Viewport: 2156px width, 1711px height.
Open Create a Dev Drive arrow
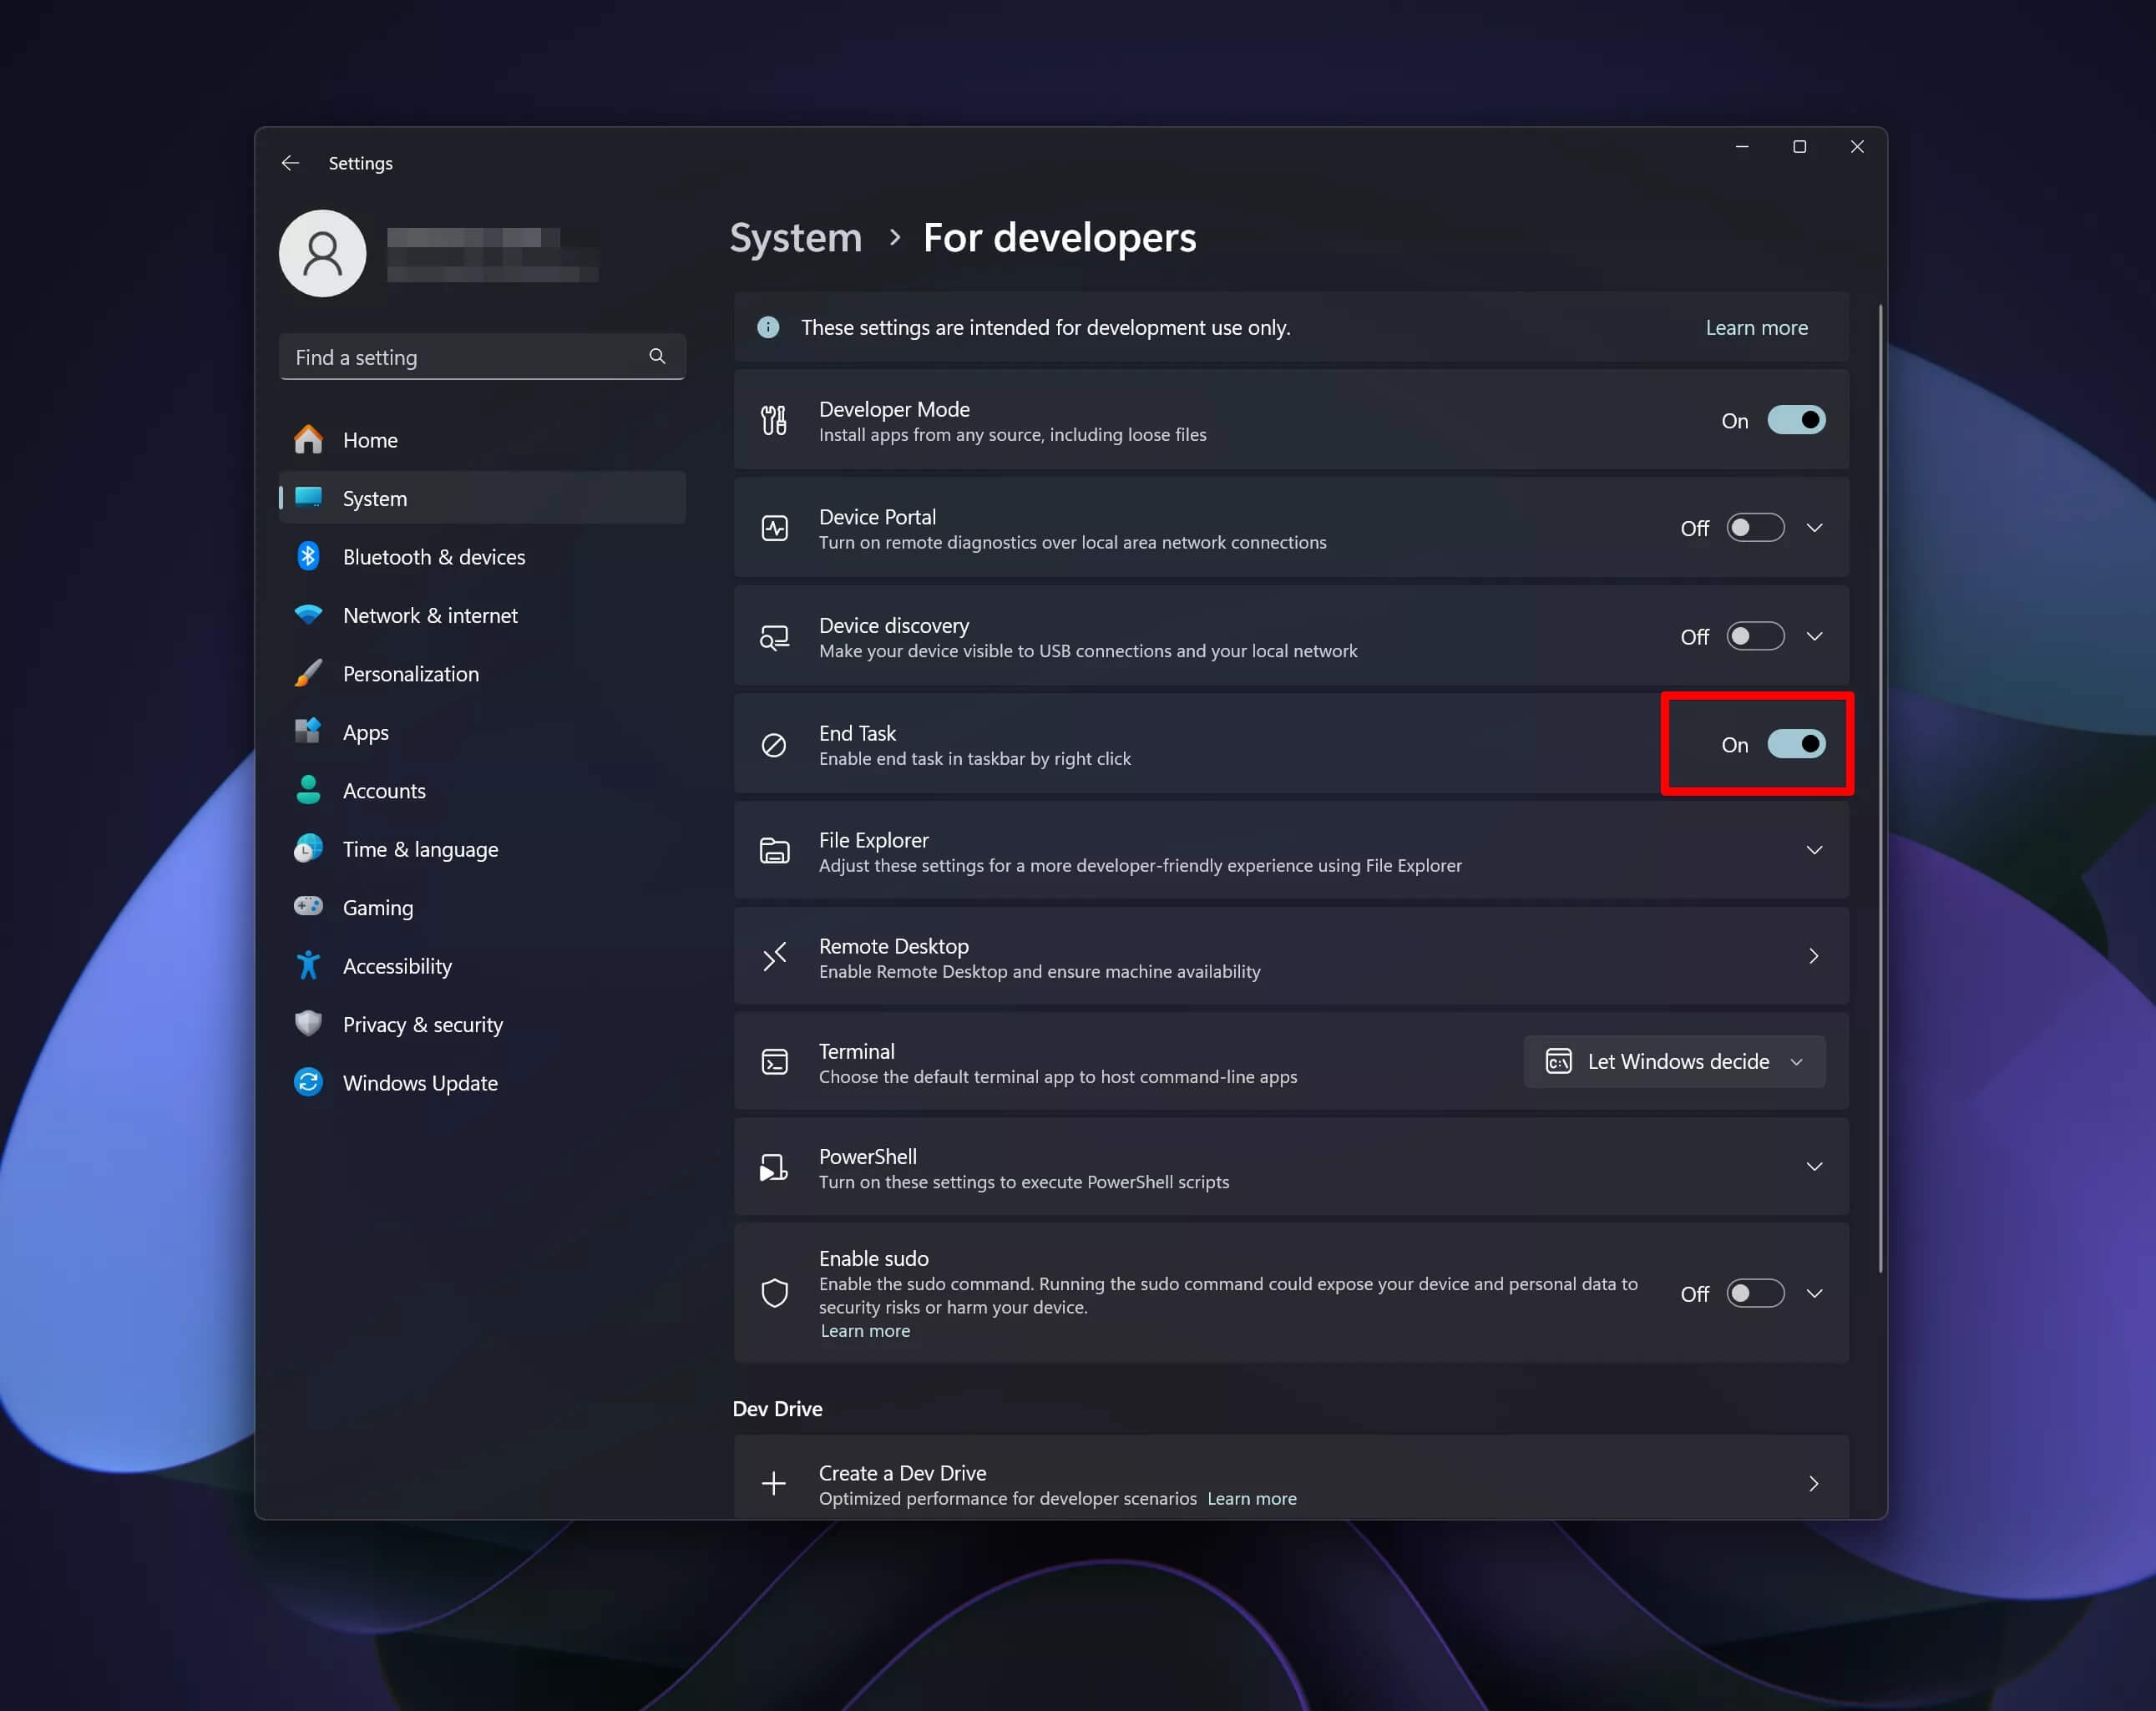pos(1814,1483)
